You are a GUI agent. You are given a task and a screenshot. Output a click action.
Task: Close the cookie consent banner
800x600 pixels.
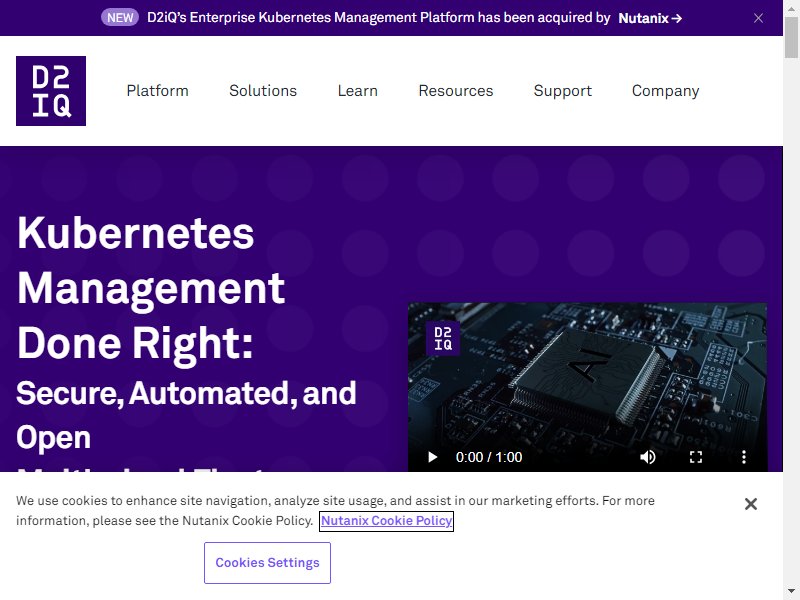point(751,504)
